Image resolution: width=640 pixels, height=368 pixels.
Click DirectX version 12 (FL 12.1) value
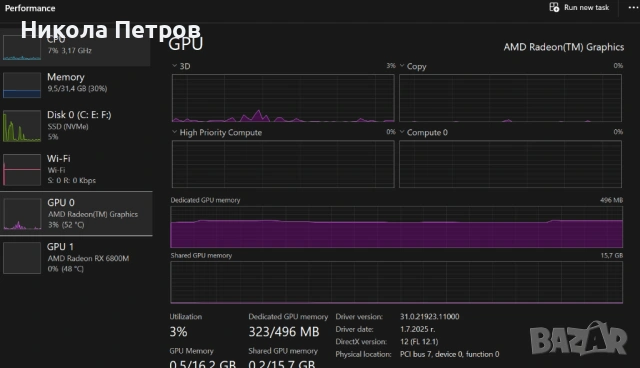pyautogui.click(x=419, y=341)
